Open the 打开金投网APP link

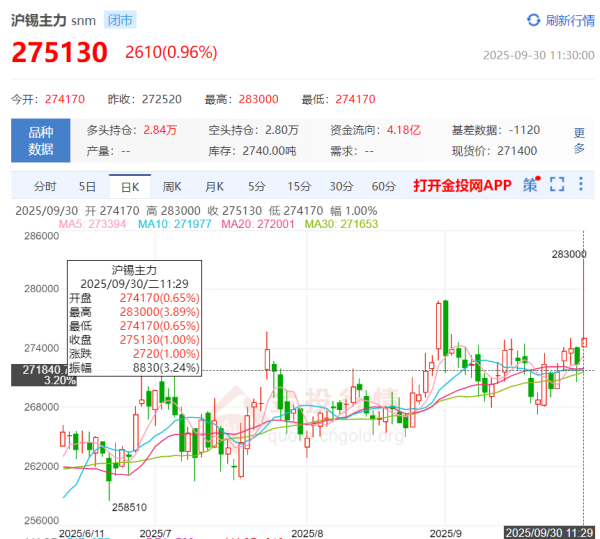tap(462, 186)
